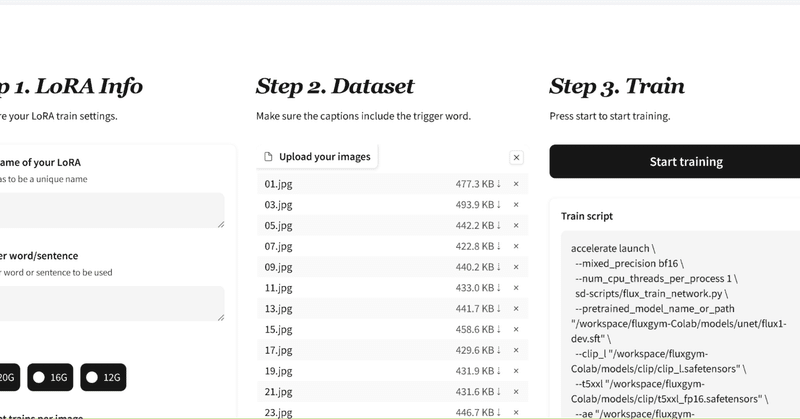The width and height of the screenshot is (800, 419).
Task: Click the 11.jpg file name entry
Action: tap(278, 288)
